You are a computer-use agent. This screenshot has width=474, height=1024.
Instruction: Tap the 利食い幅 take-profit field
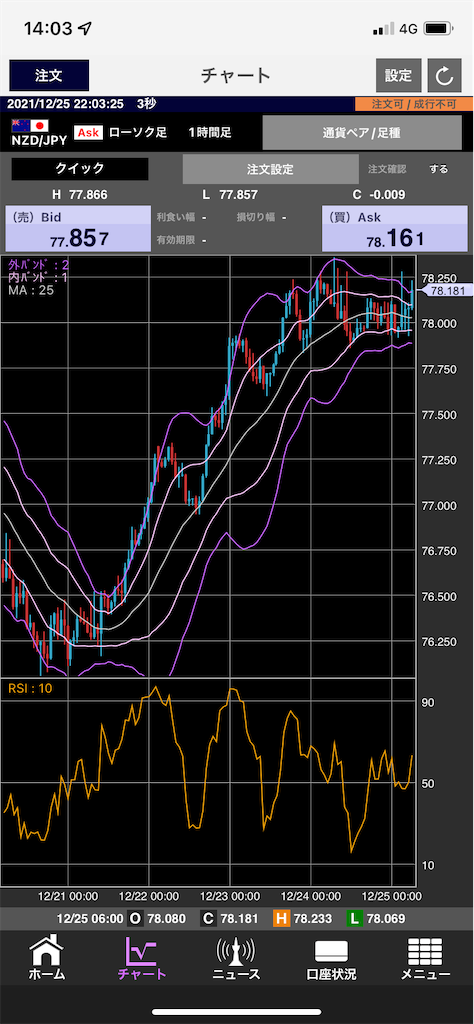tap(182, 217)
